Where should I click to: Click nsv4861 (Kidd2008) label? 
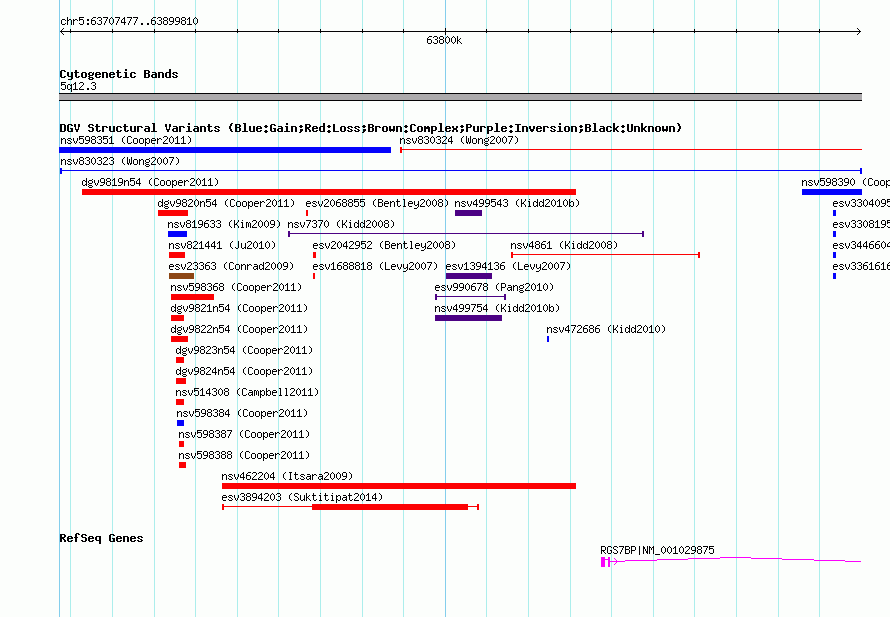tap(564, 245)
